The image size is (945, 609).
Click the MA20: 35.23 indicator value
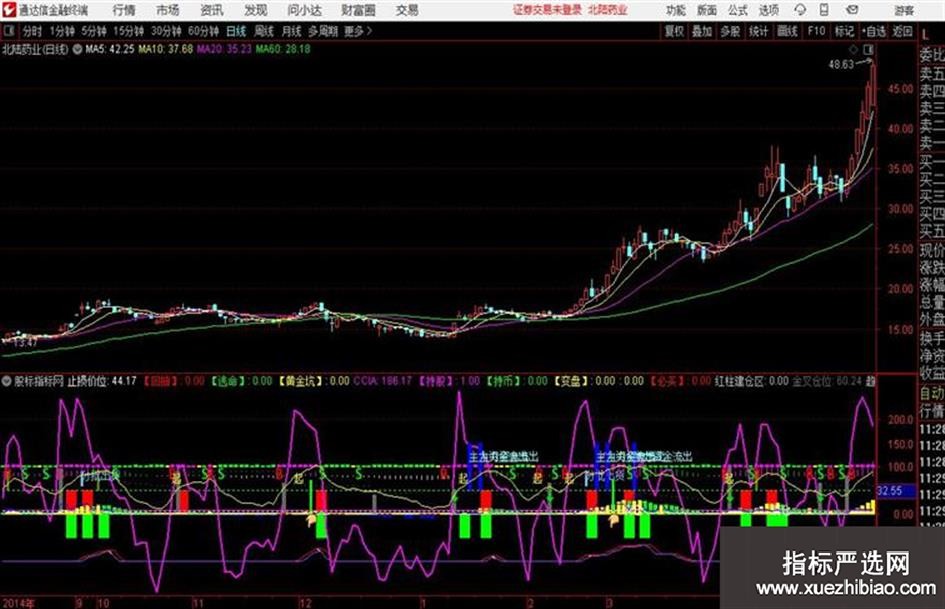point(224,49)
